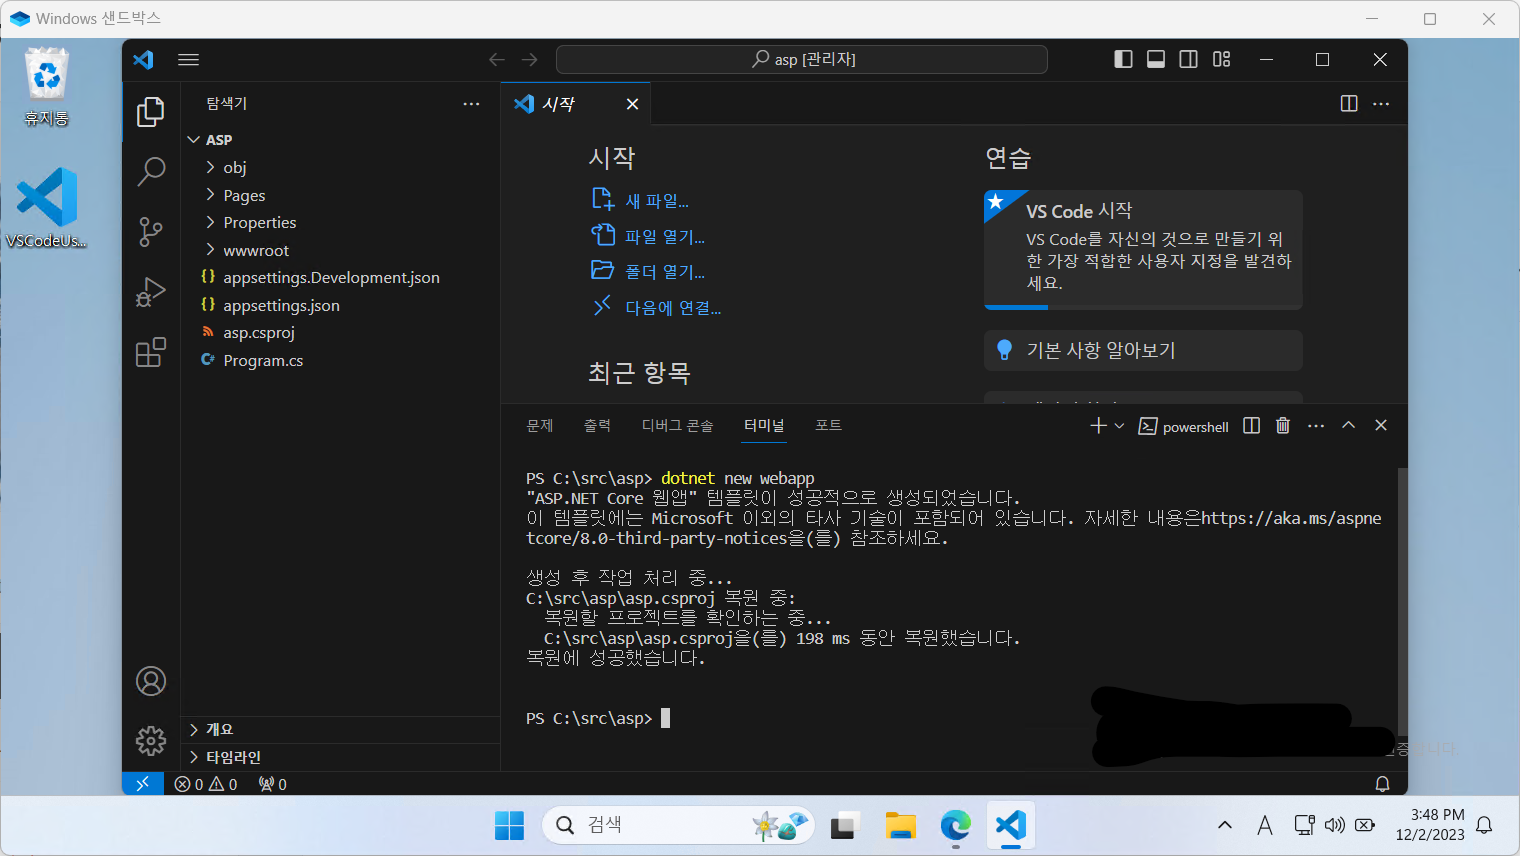Expand the 개요 outline section

340,729
